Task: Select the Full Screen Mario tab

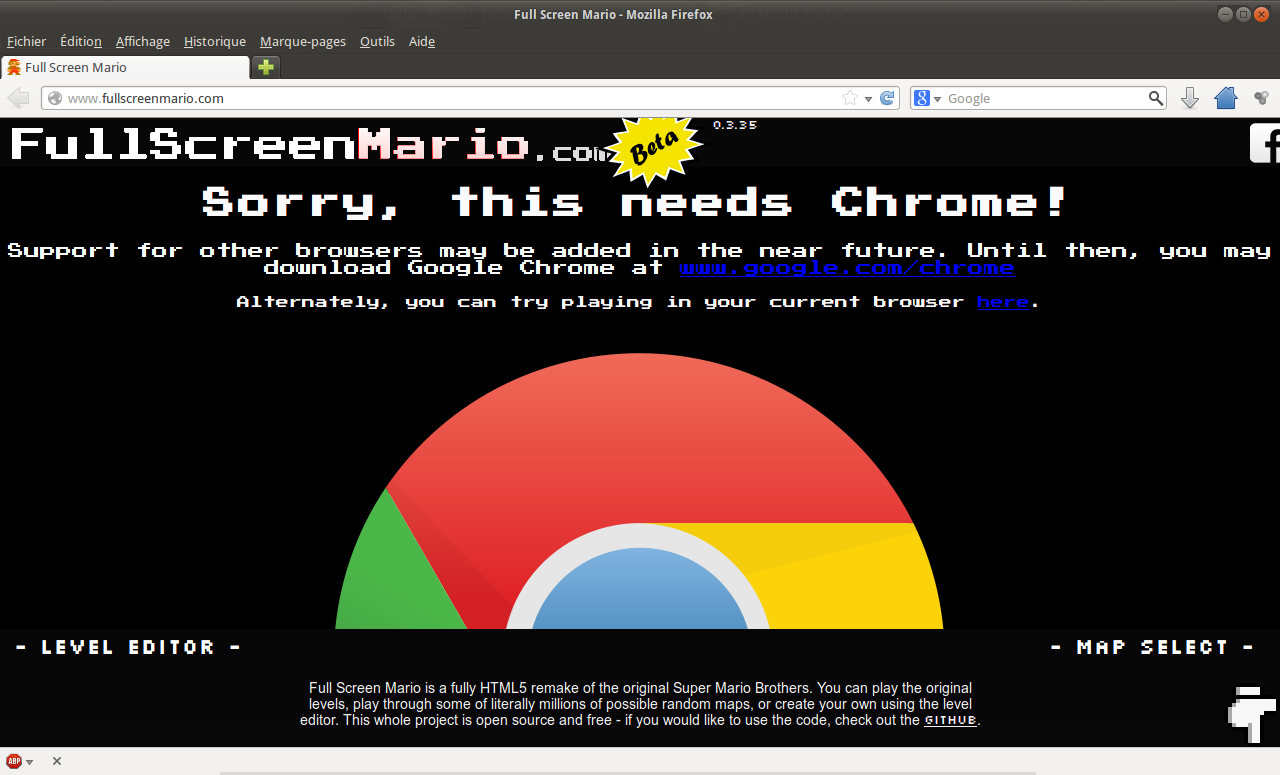Action: click(x=125, y=67)
